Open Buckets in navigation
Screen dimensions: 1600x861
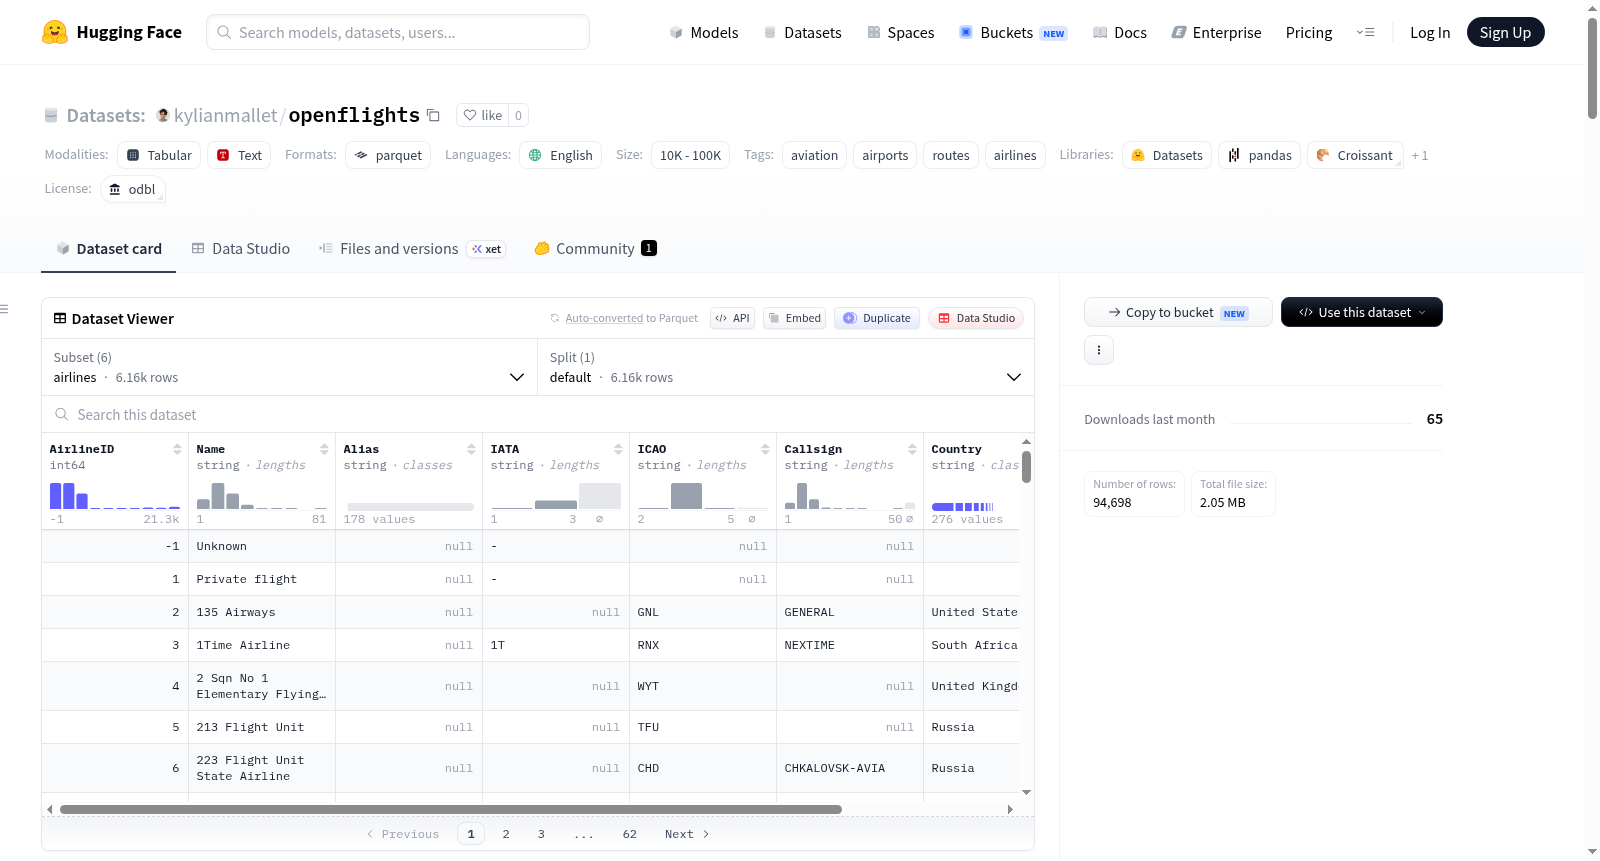click(x=1013, y=32)
